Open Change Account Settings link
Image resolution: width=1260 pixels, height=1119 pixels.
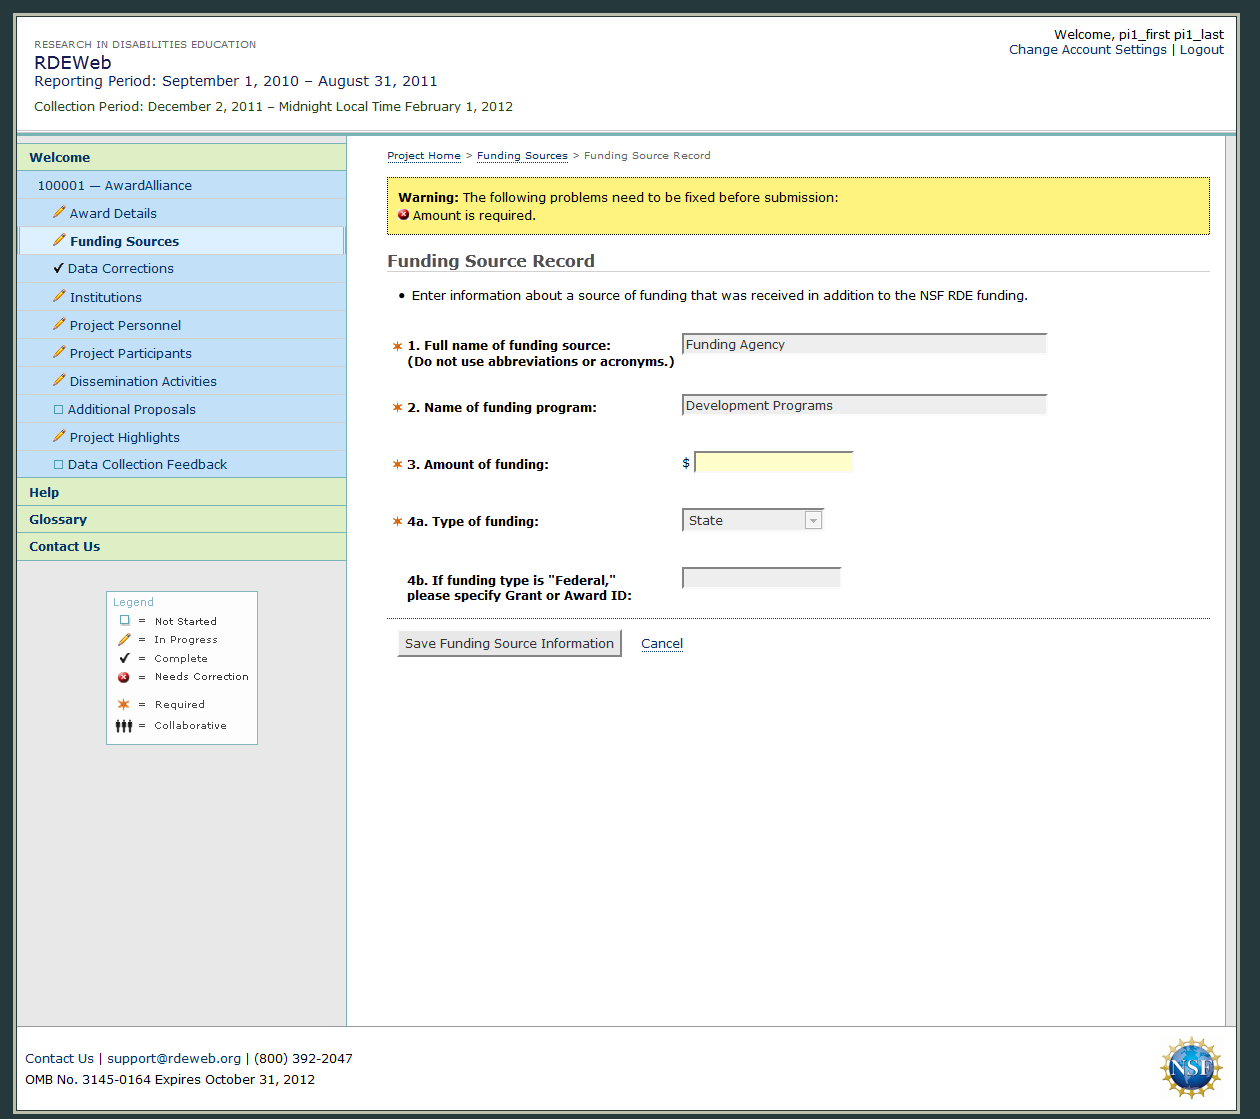(1087, 50)
